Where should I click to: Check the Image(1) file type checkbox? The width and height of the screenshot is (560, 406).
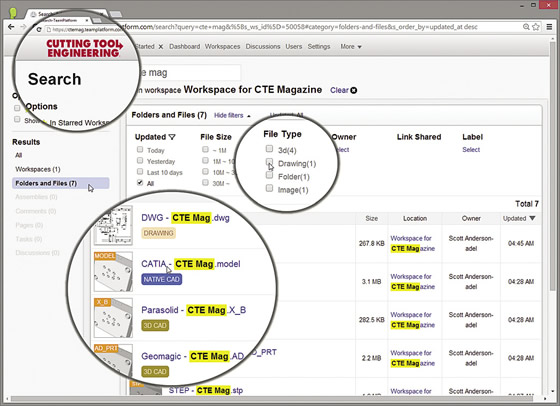point(269,188)
